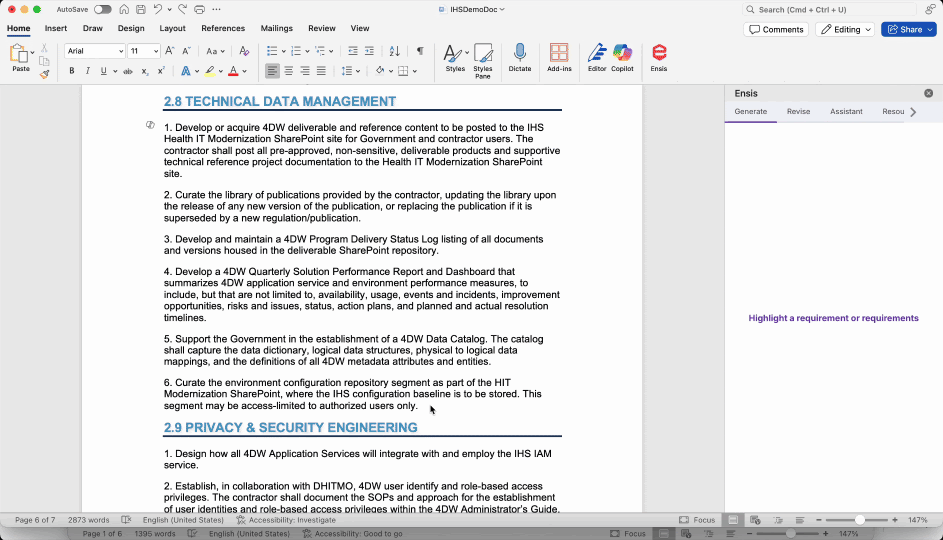
Task: Open the Add-ins gallery
Action: click(559, 58)
